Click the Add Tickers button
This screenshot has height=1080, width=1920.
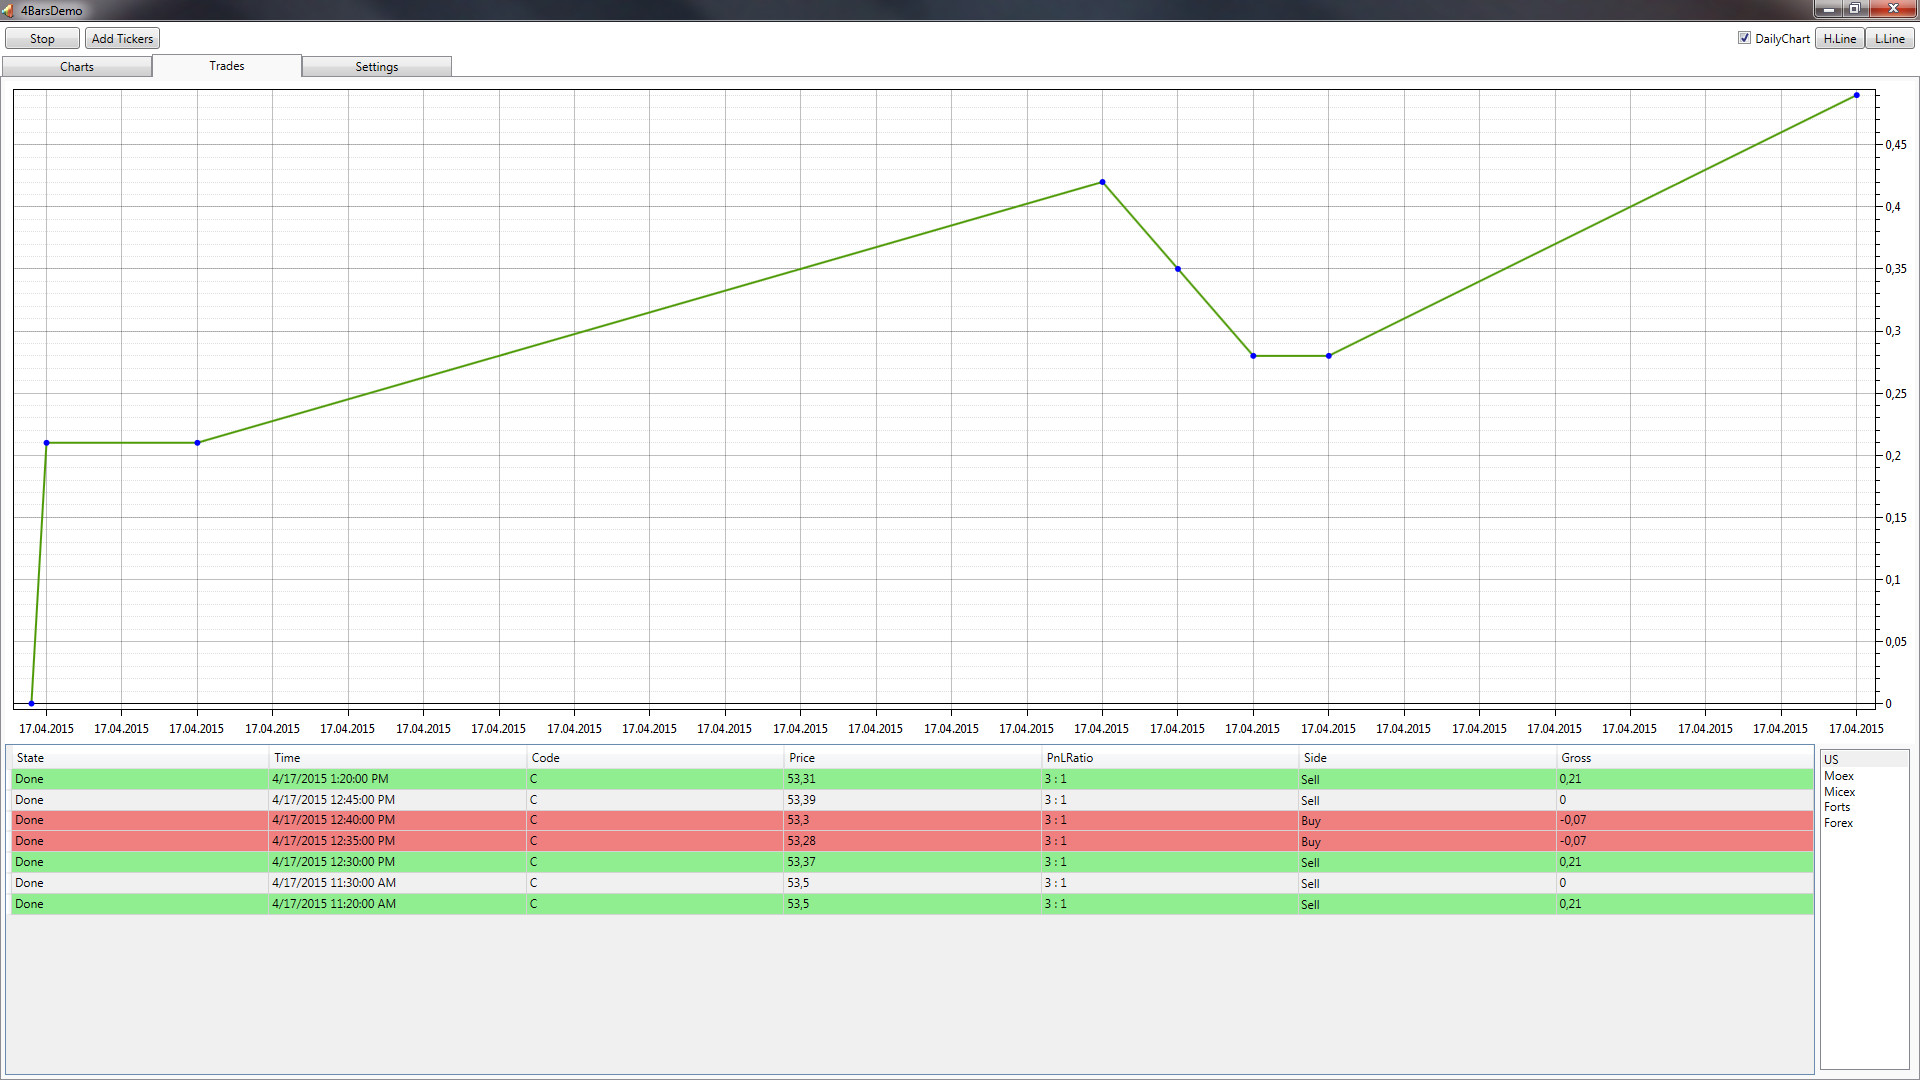(122, 39)
